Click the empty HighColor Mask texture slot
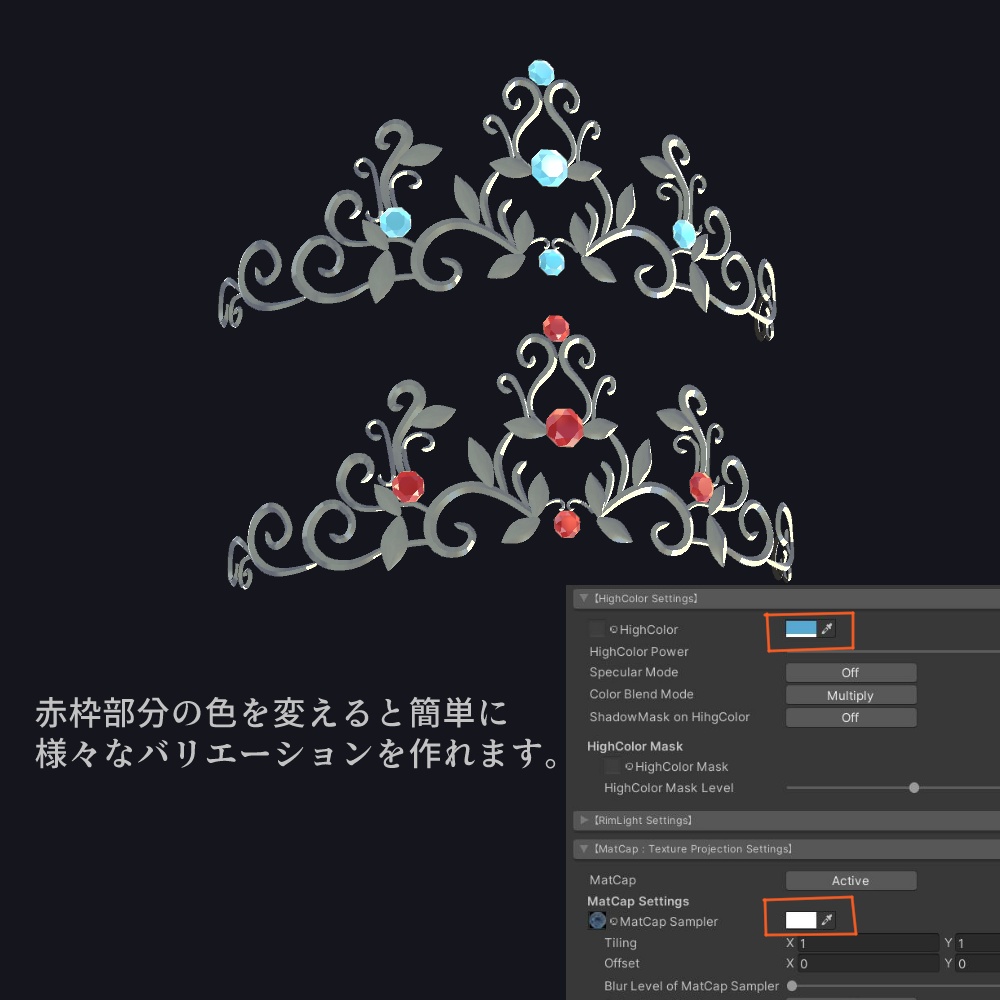The image size is (1000, 1000). (x=612, y=766)
